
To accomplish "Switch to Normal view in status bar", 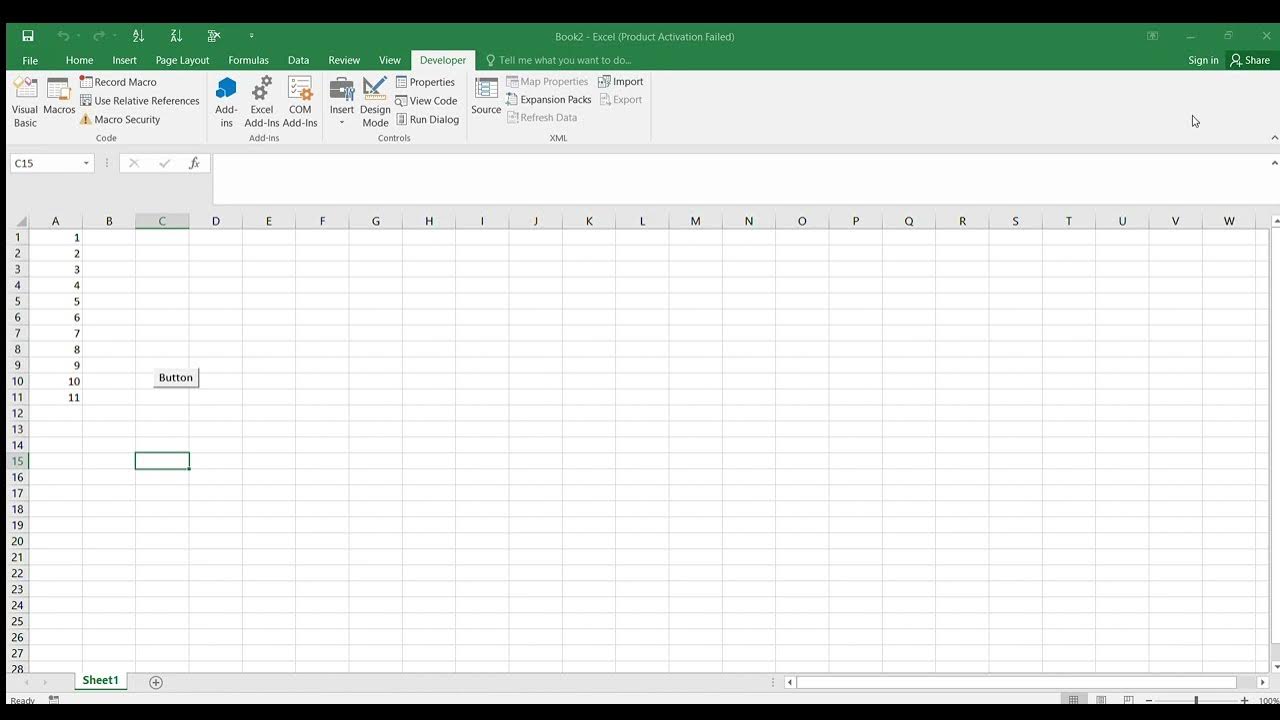I will tap(1073, 700).
